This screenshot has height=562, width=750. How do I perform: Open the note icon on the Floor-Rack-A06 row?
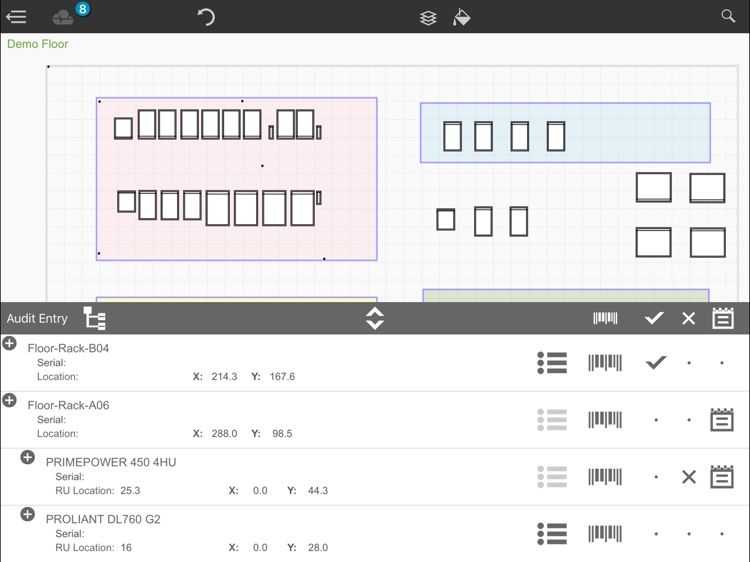tap(722, 419)
